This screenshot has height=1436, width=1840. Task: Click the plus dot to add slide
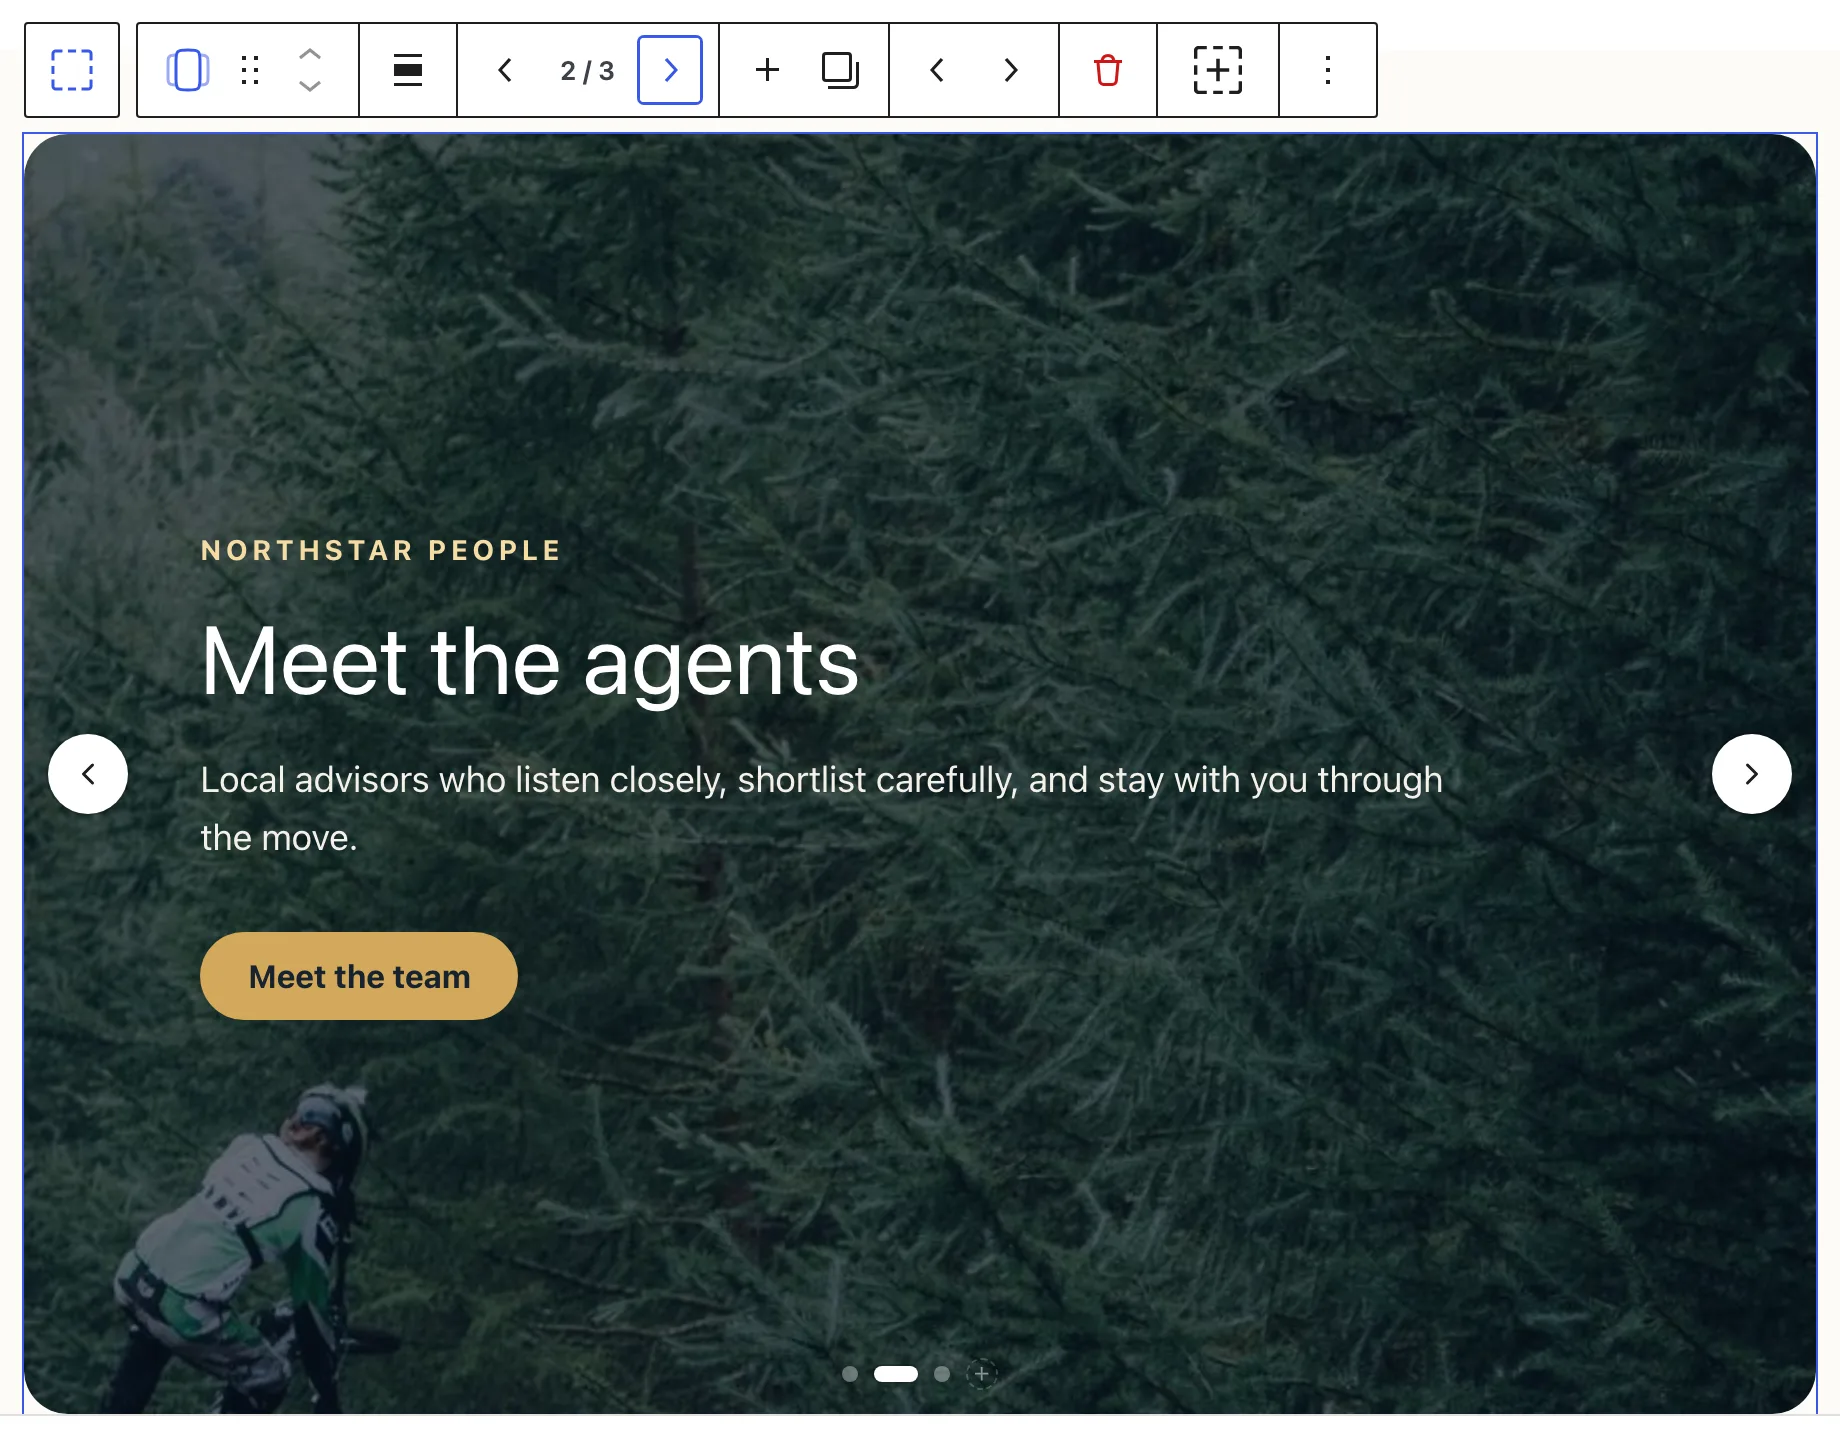coord(982,1374)
